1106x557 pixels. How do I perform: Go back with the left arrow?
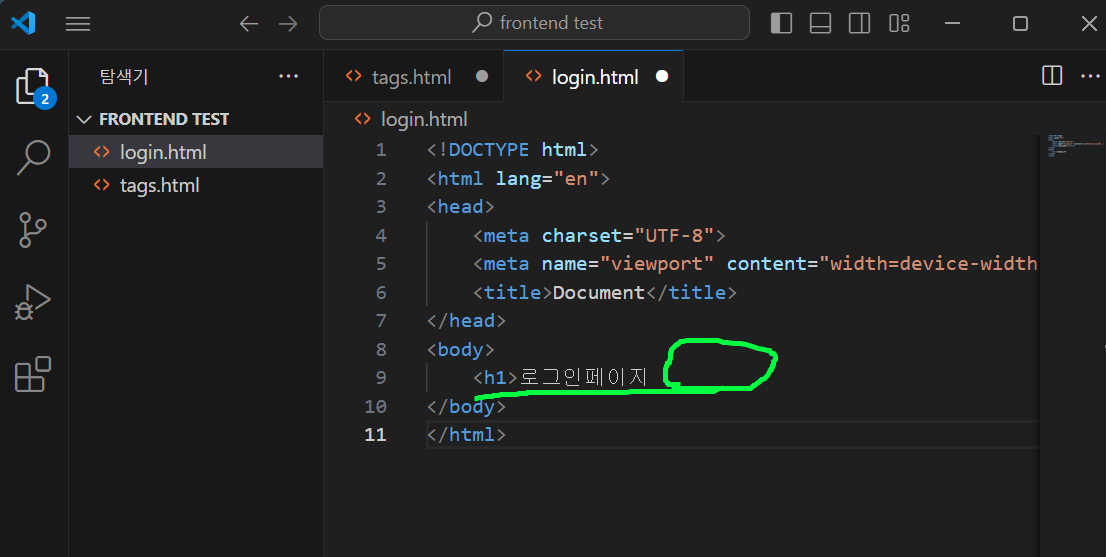click(x=248, y=24)
